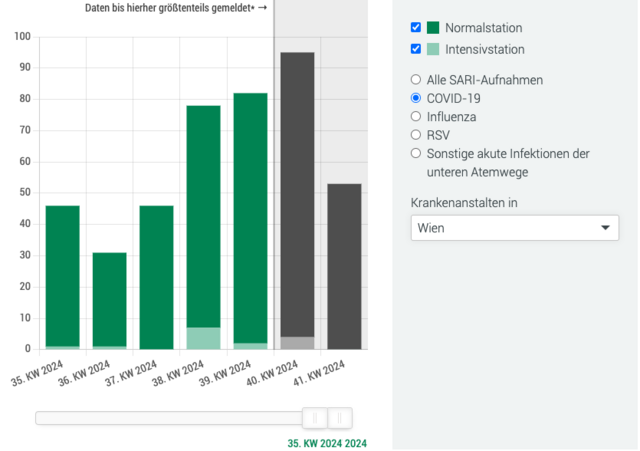Image resolution: width=640 pixels, height=451 pixels.
Task: Select the COVID-19 radio button
Action: (x=416, y=98)
